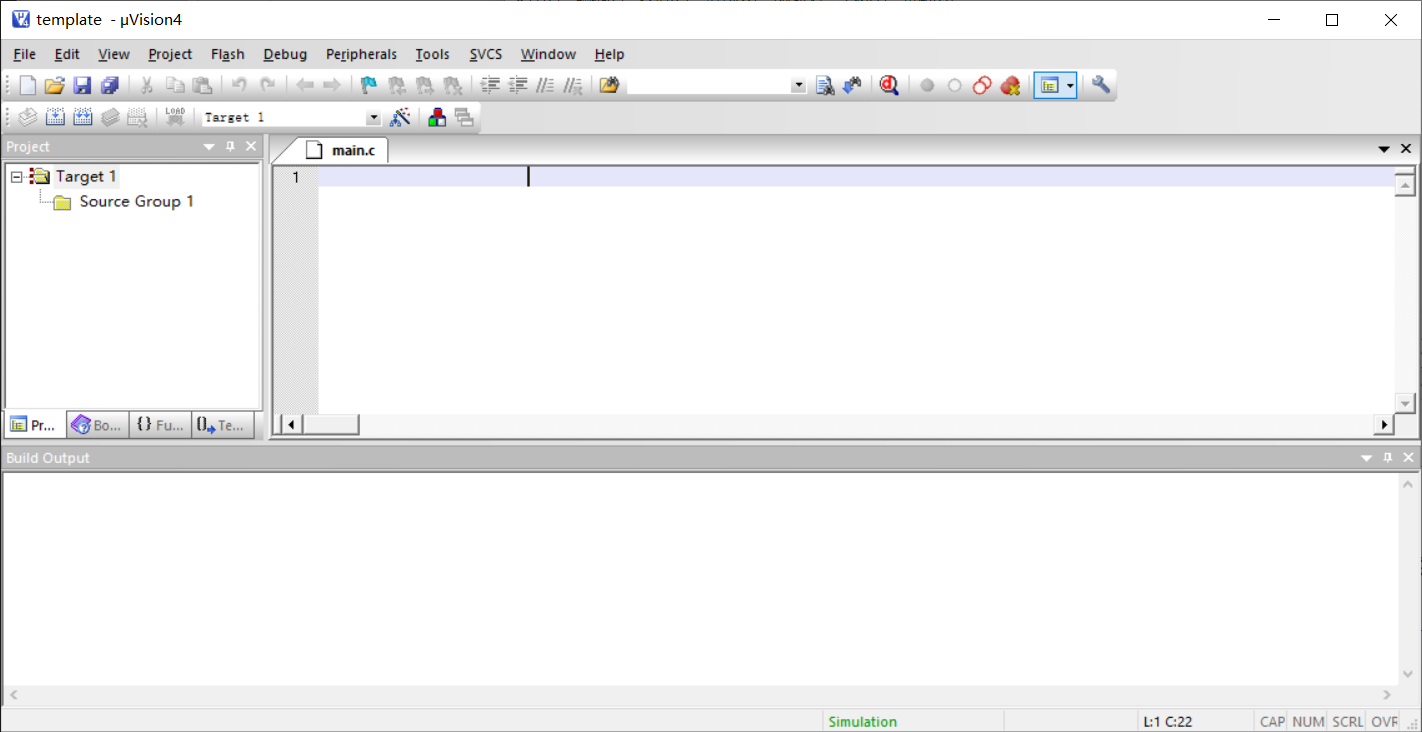The height and width of the screenshot is (732, 1422).
Task: Click the Find document-binoculars icon
Action: [825, 86]
